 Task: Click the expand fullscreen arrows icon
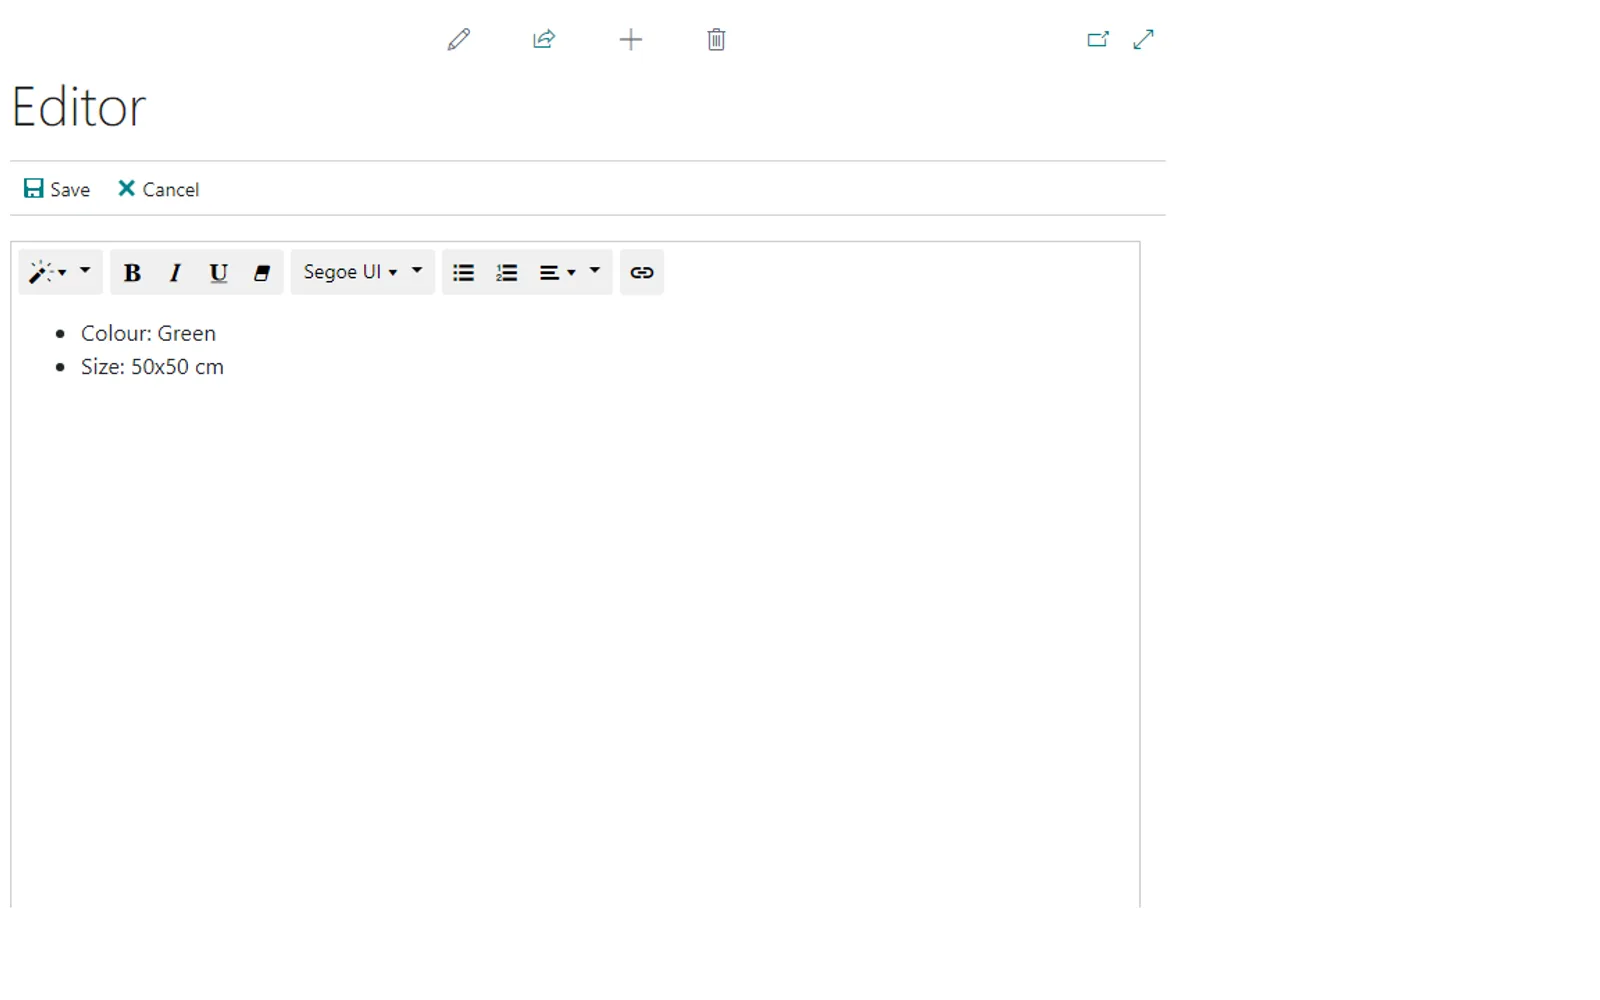pyautogui.click(x=1143, y=40)
